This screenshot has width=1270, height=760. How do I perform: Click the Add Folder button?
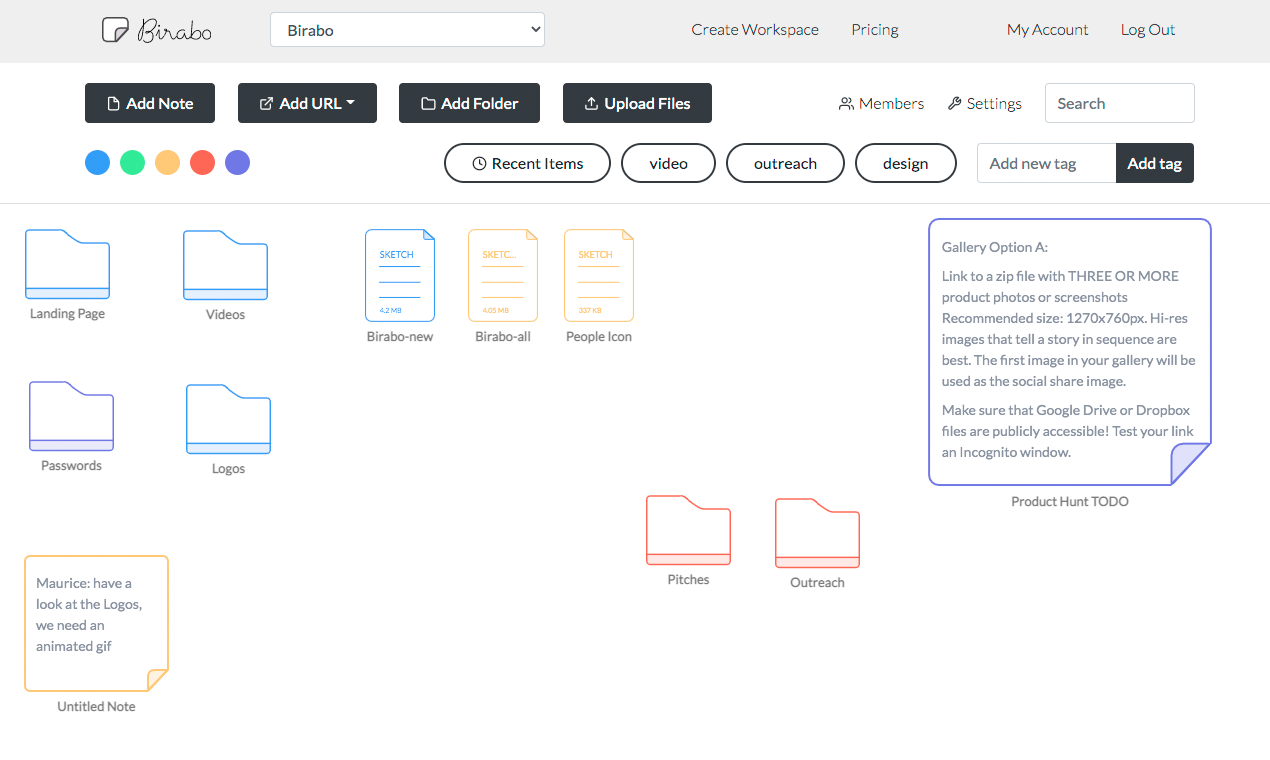470,103
